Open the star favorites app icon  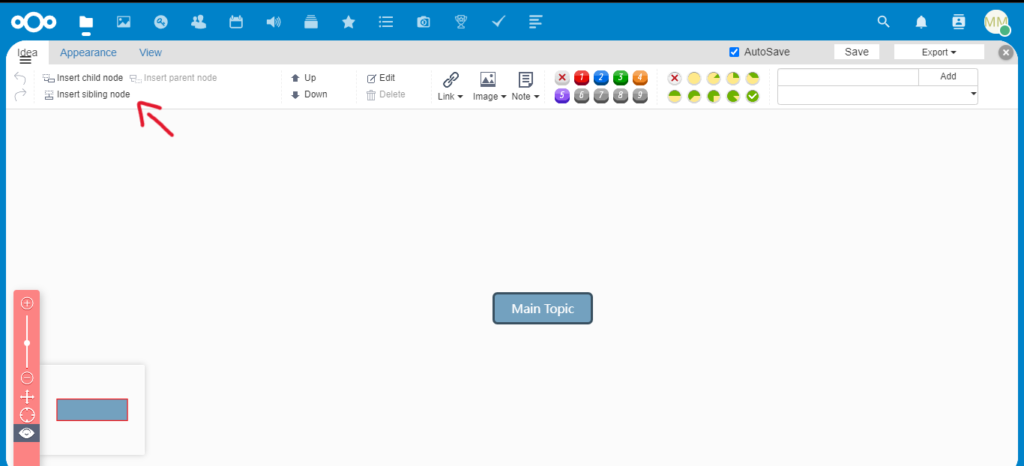coord(349,22)
